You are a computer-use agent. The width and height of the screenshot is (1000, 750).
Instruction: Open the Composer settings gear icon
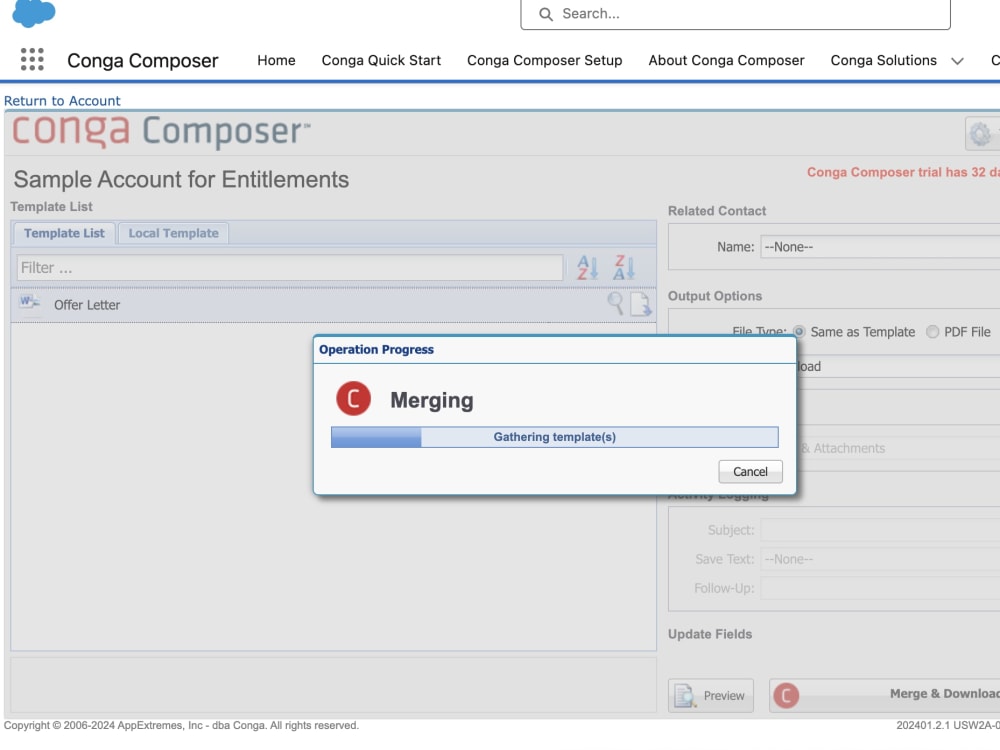point(980,133)
